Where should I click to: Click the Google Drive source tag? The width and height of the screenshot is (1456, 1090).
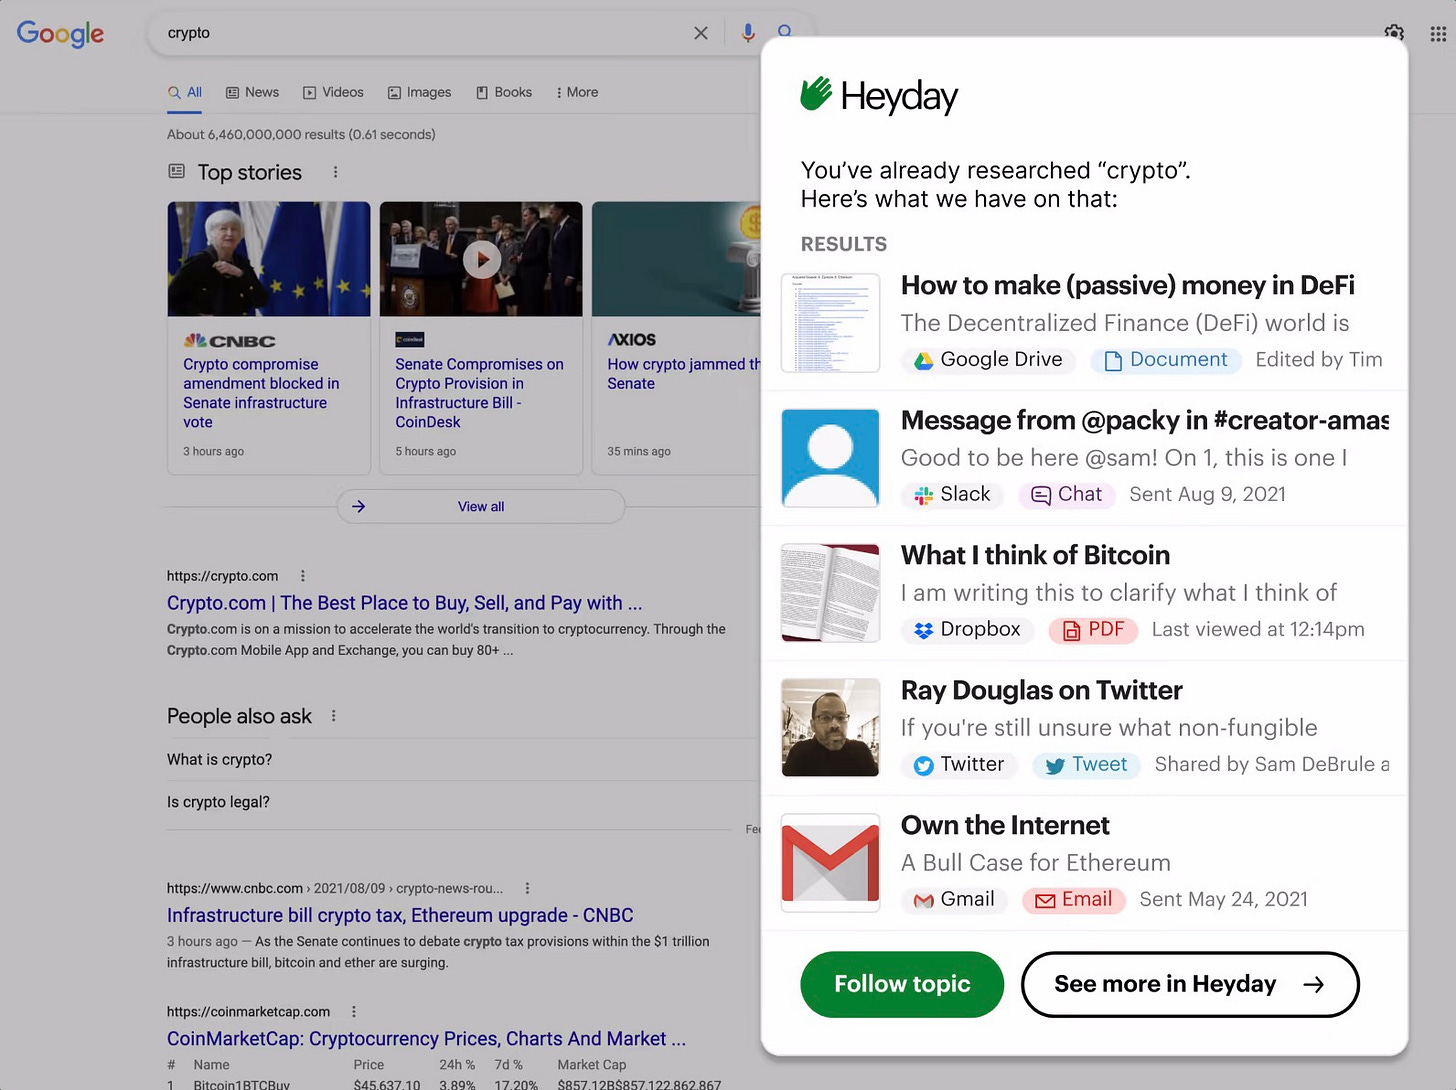pyautogui.click(x=988, y=360)
